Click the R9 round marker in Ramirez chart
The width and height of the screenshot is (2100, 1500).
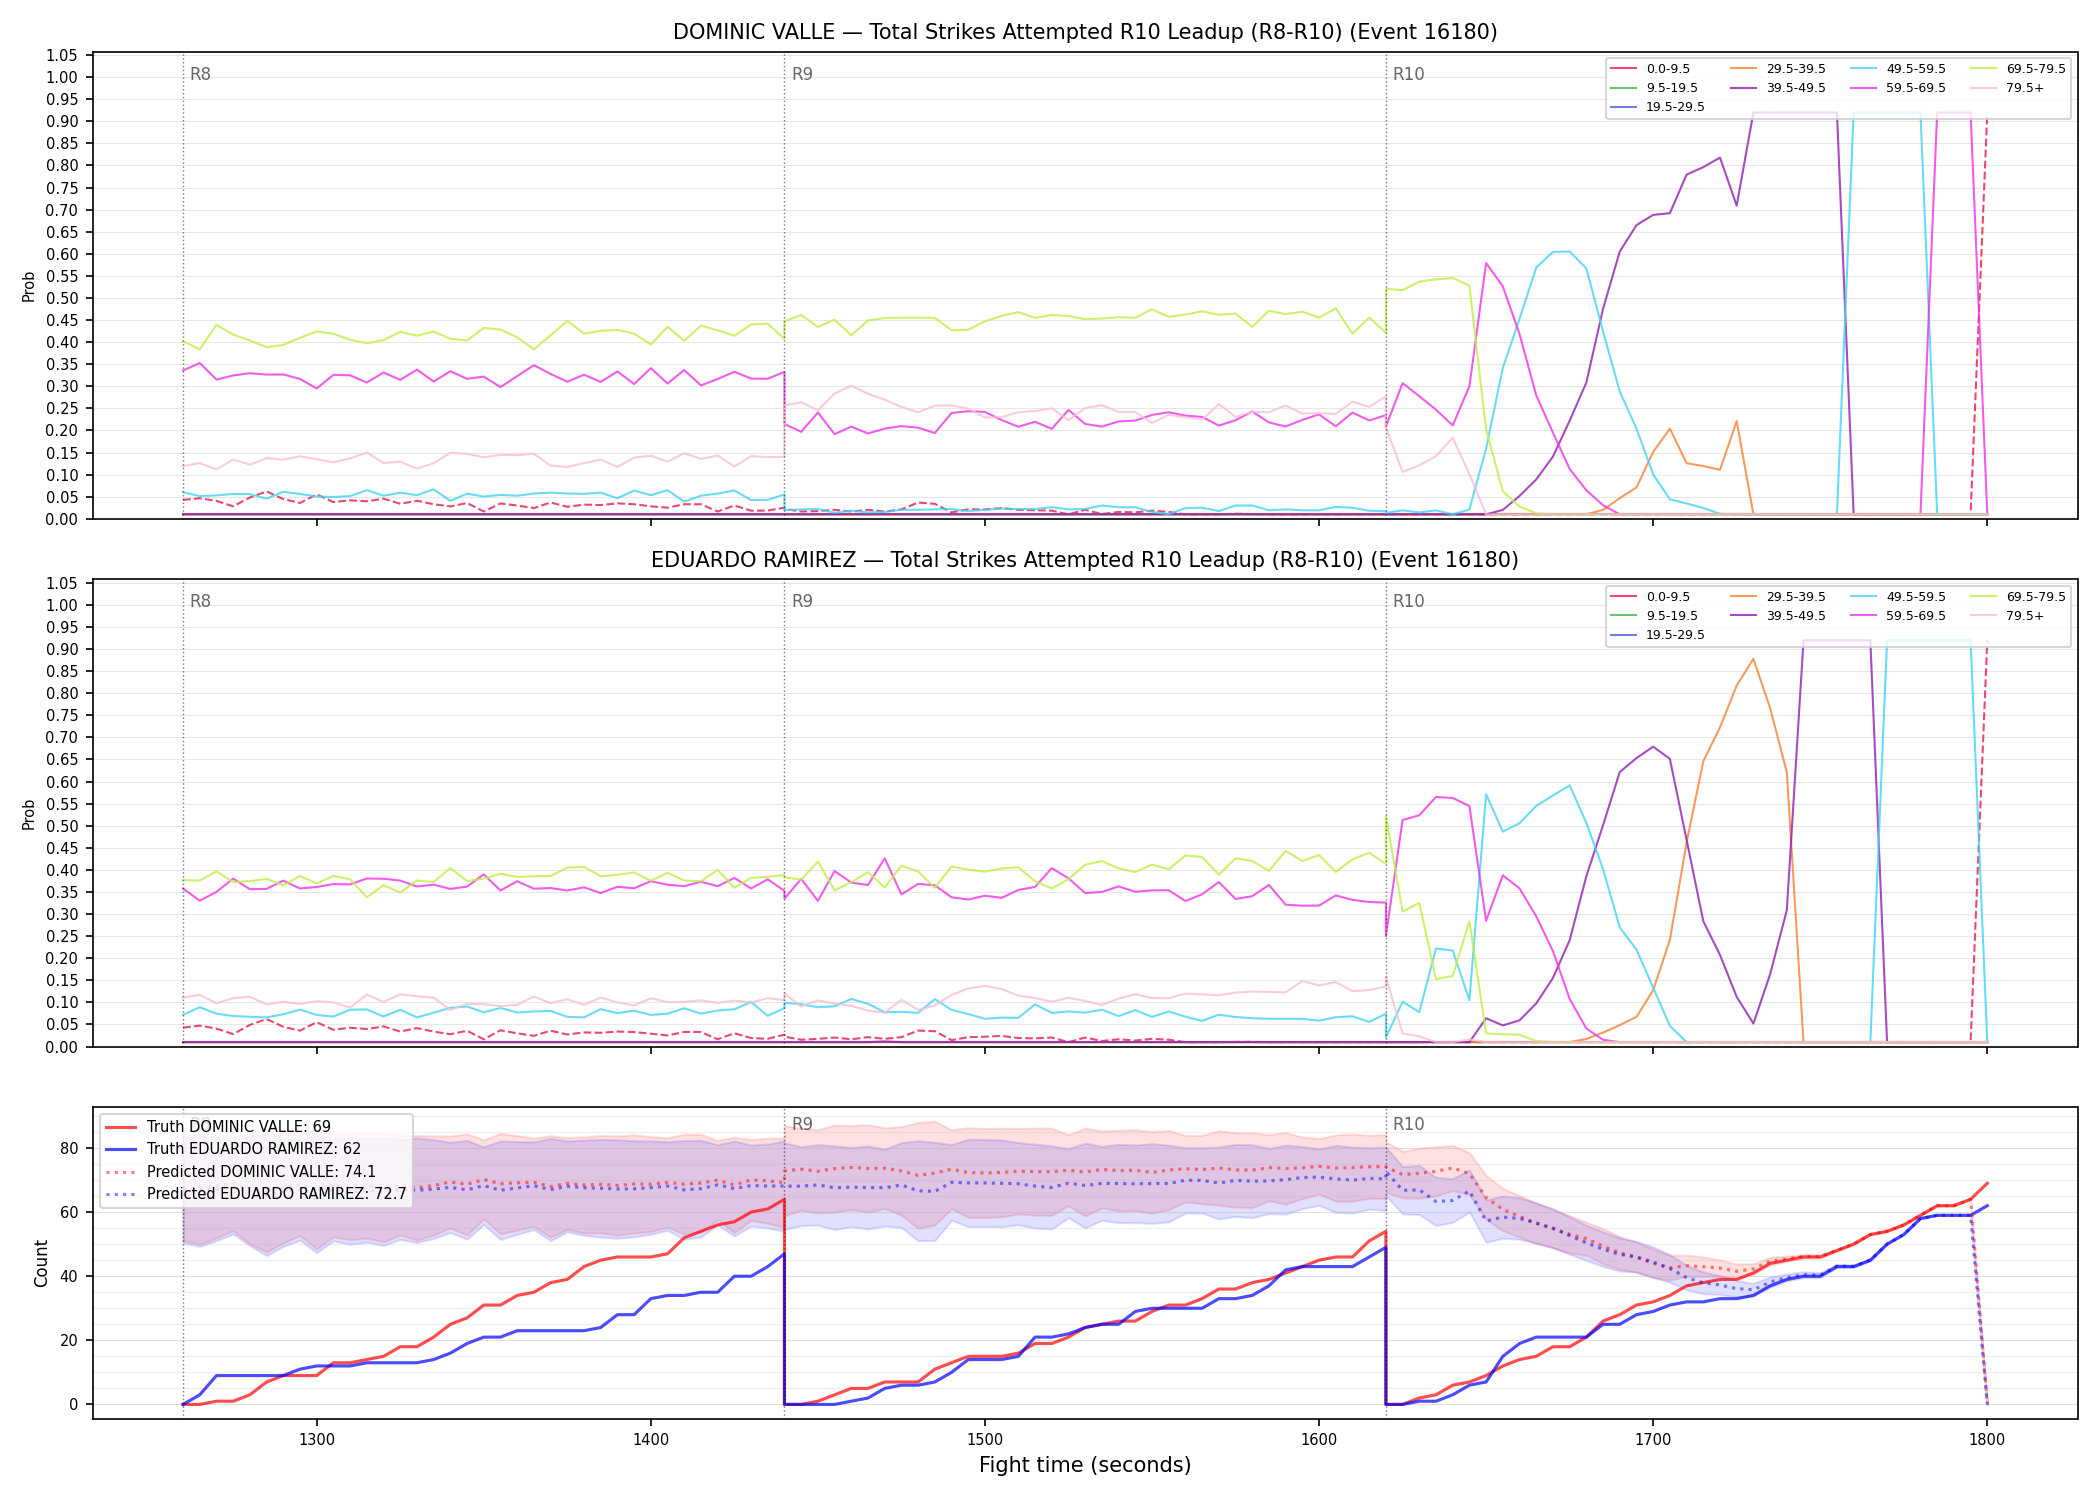pyautogui.click(x=802, y=602)
